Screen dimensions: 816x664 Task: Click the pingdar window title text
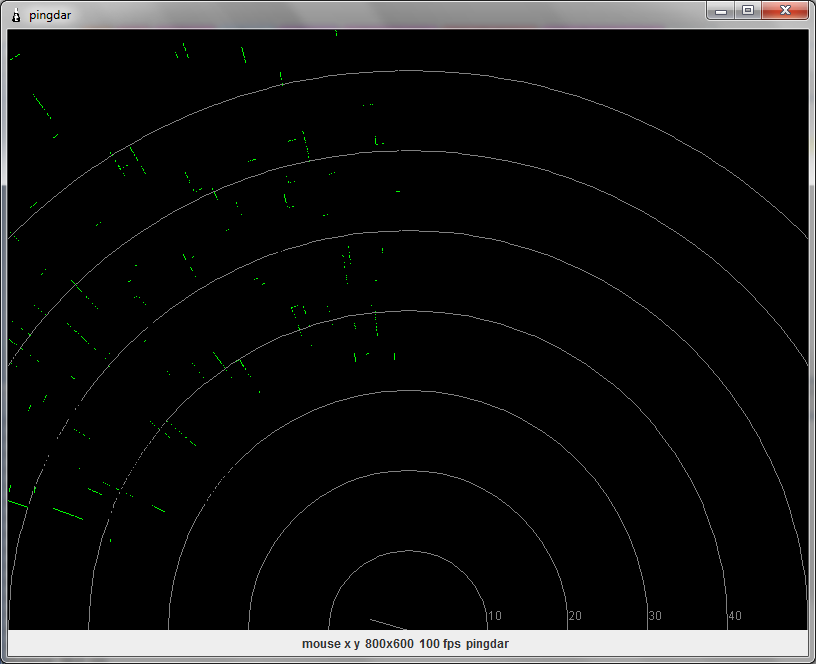(x=50, y=15)
